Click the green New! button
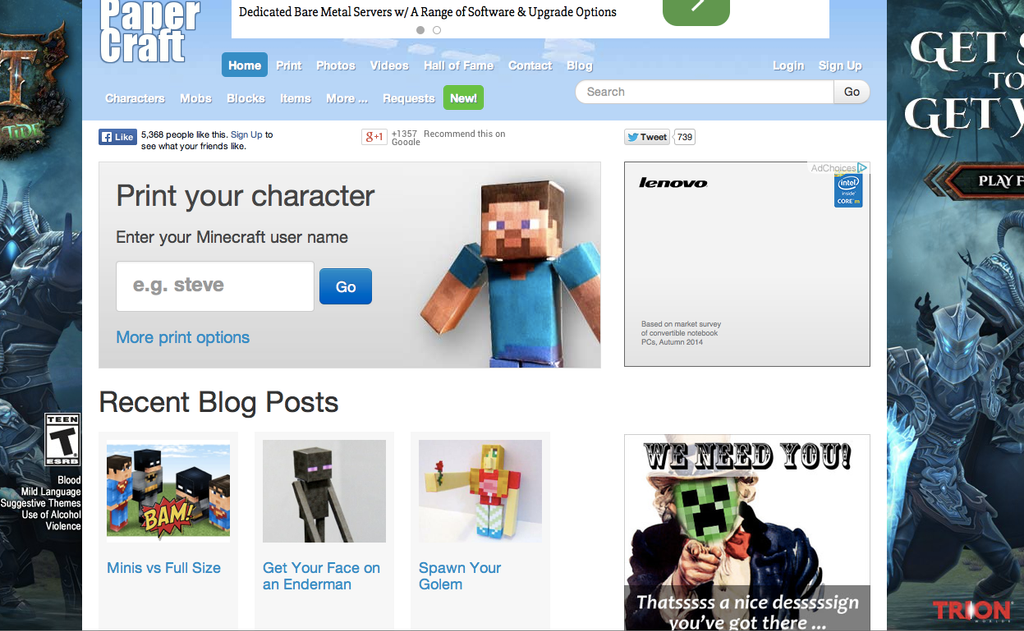The width and height of the screenshot is (1024, 631). (x=463, y=98)
